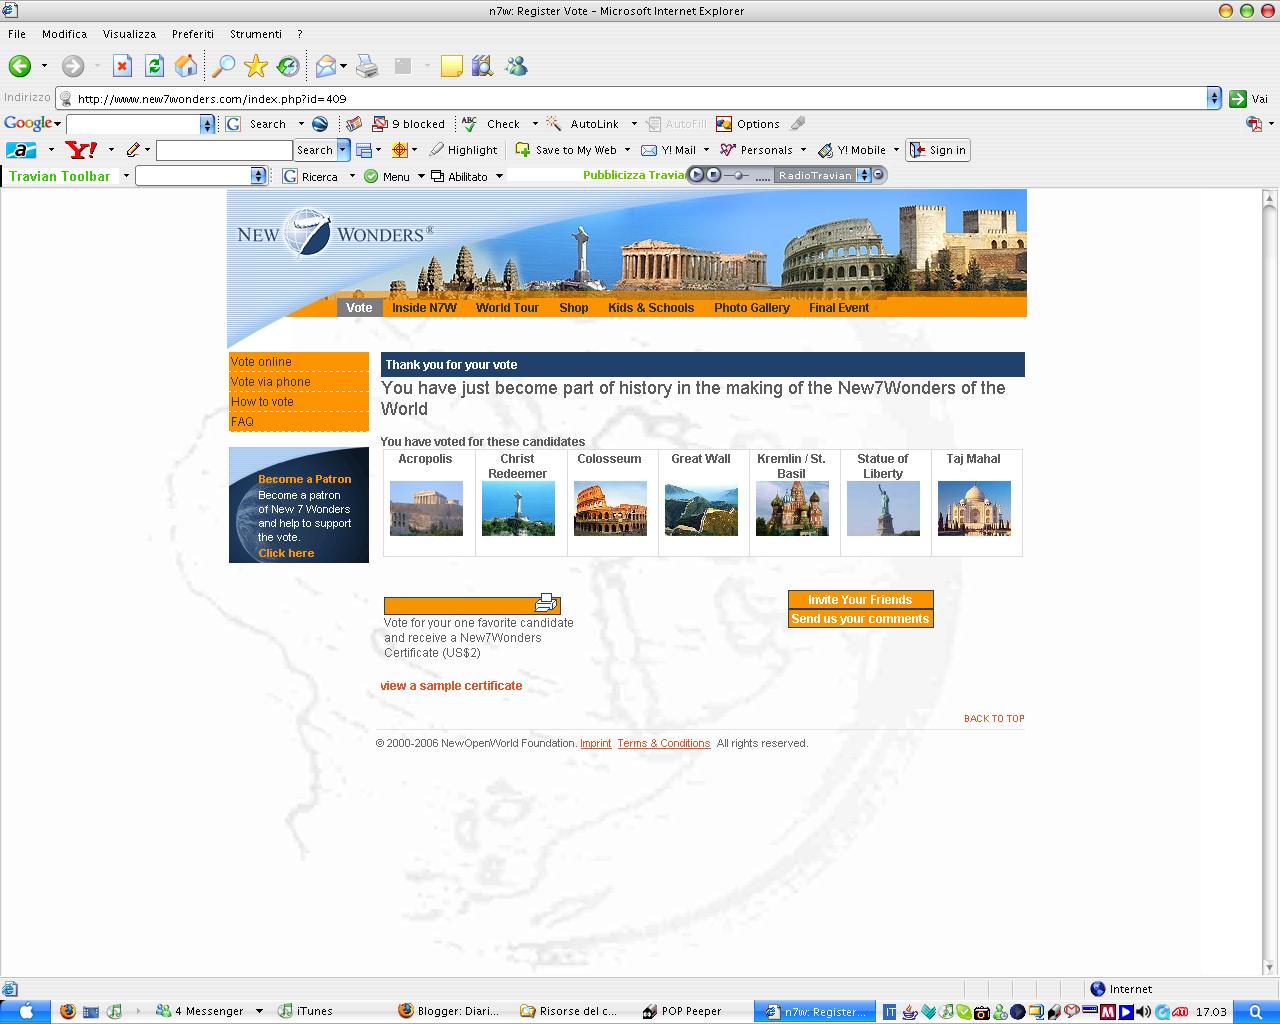Open Y! Mail from the toolbar
The width and height of the screenshot is (1280, 1024).
tap(668, 150)
